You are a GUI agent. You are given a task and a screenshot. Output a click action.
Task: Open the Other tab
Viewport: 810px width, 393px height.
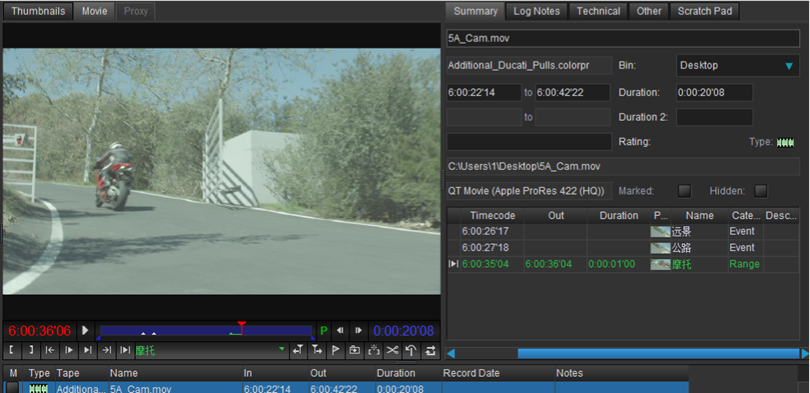(x=649, y=11)
